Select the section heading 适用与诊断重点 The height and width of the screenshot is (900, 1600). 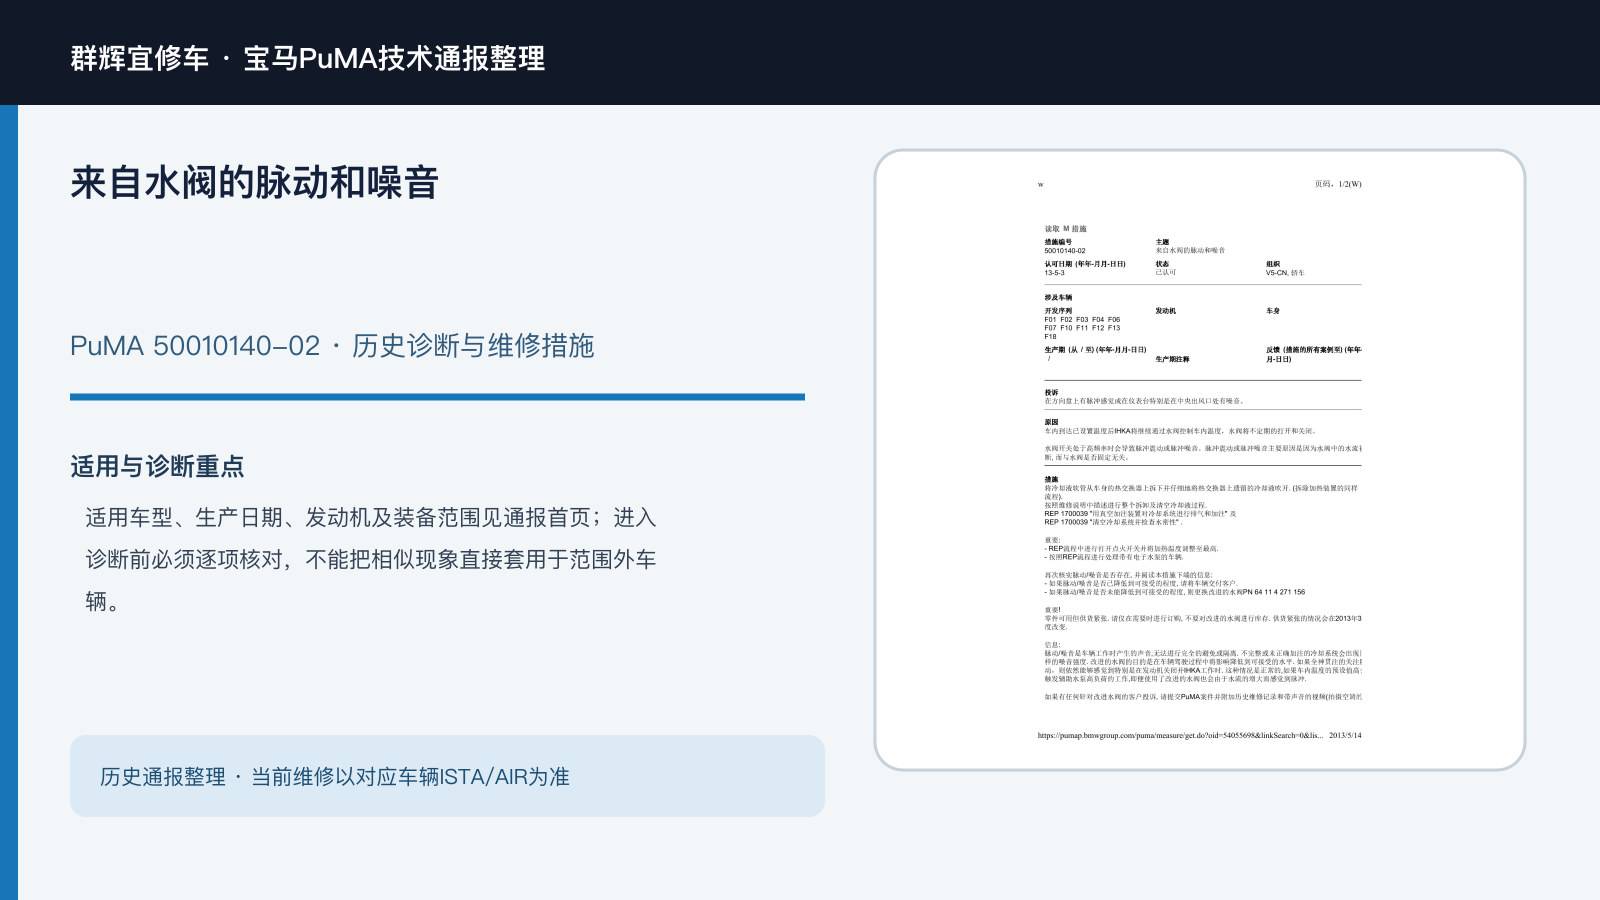(x=157, y=467)
